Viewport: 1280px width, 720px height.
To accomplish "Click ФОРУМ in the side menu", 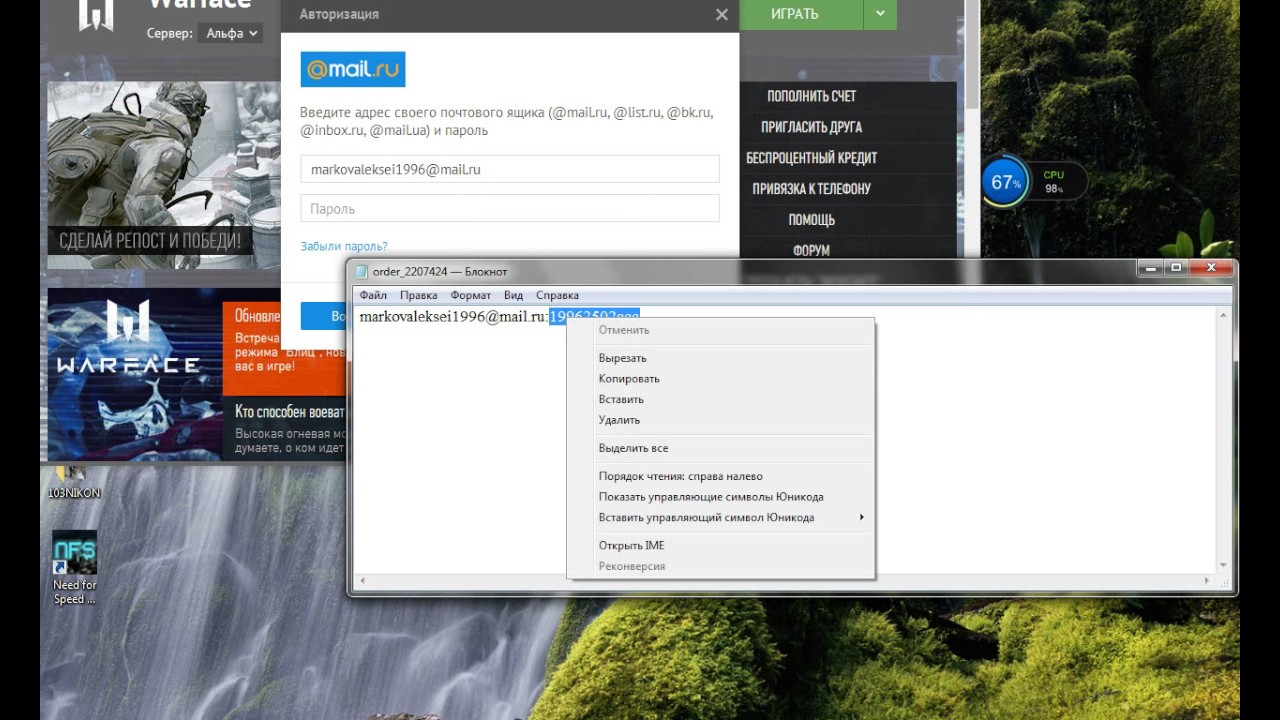I will point(811,250).
